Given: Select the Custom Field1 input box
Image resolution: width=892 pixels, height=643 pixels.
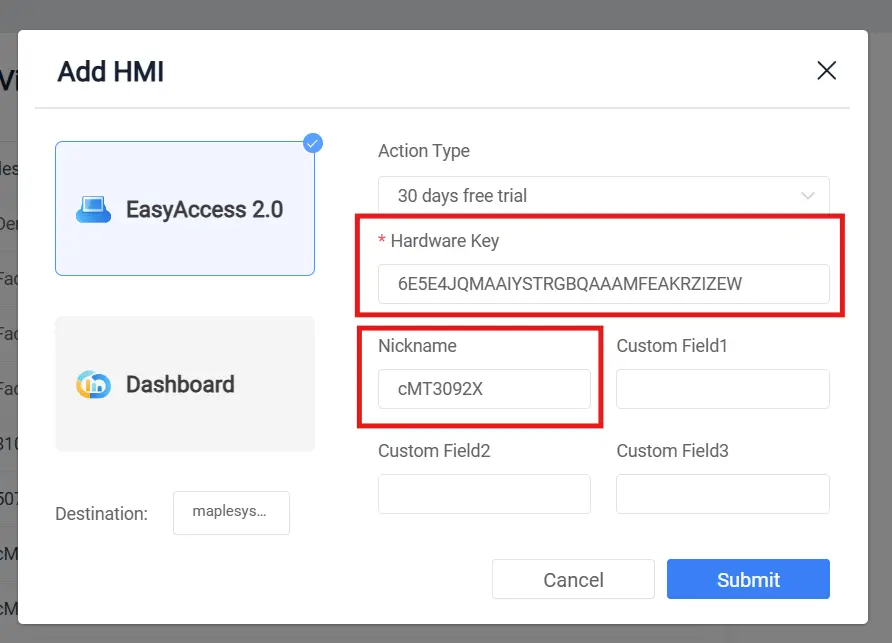Looking at the screenshot, I should pos(722,389).
